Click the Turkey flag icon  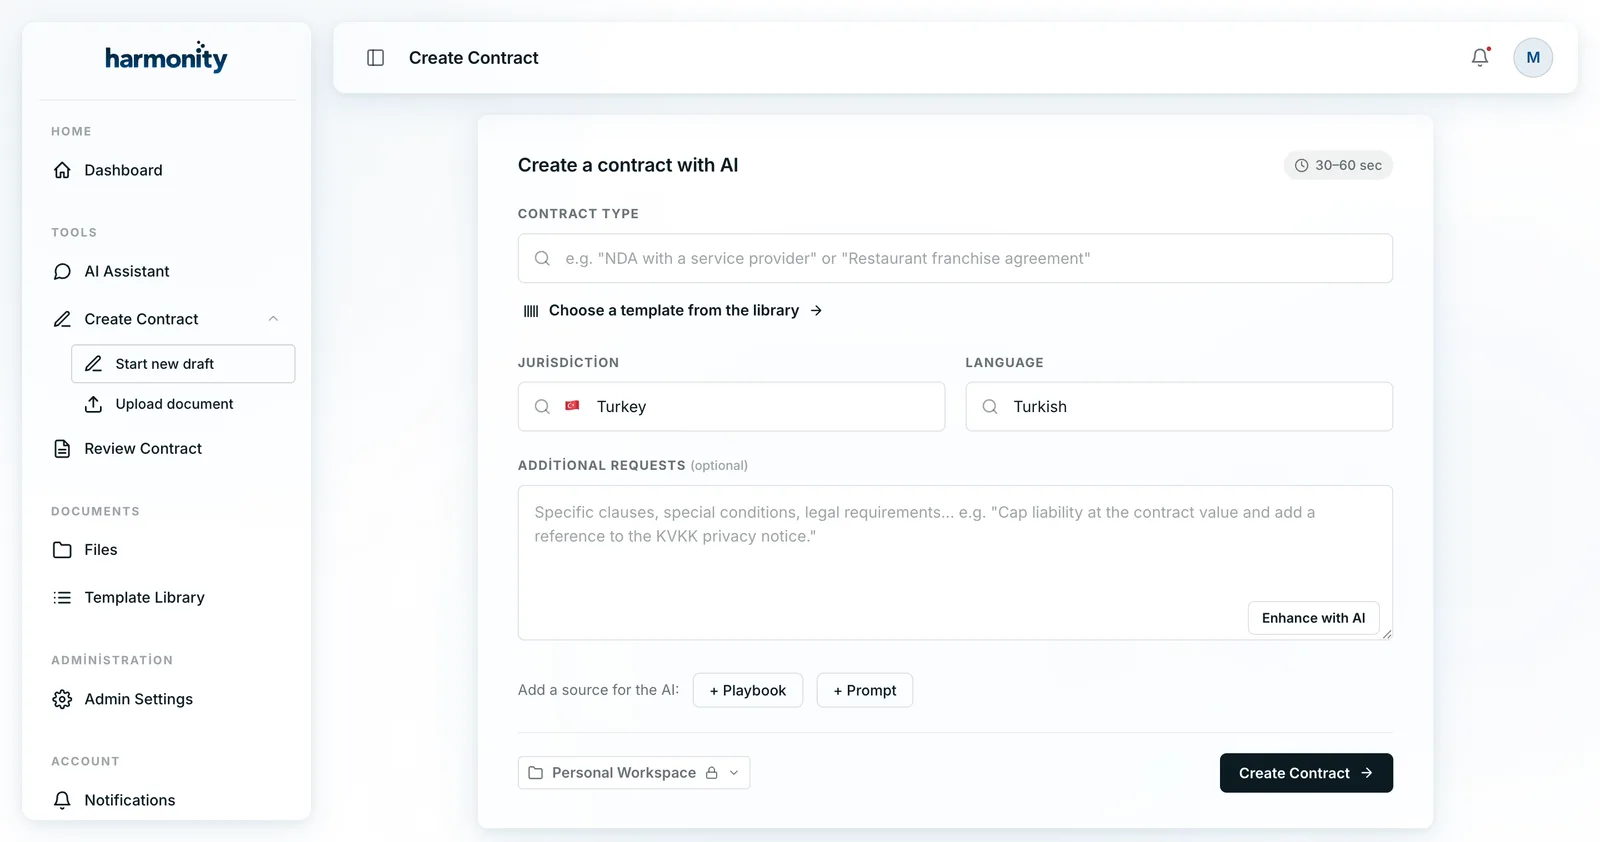(572, 406)
